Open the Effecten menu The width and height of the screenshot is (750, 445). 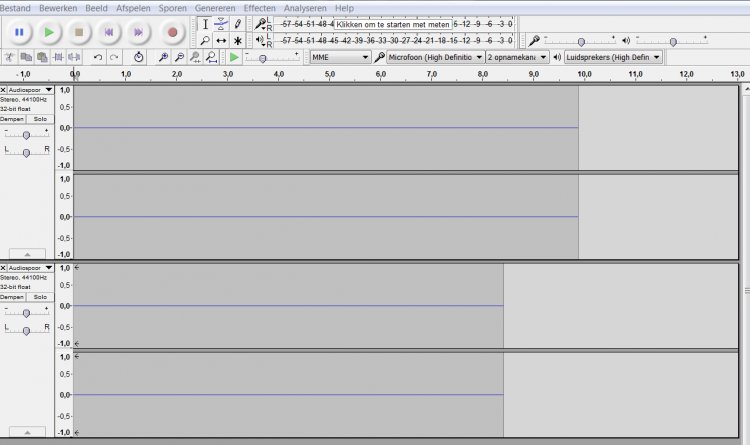point(259,8)
